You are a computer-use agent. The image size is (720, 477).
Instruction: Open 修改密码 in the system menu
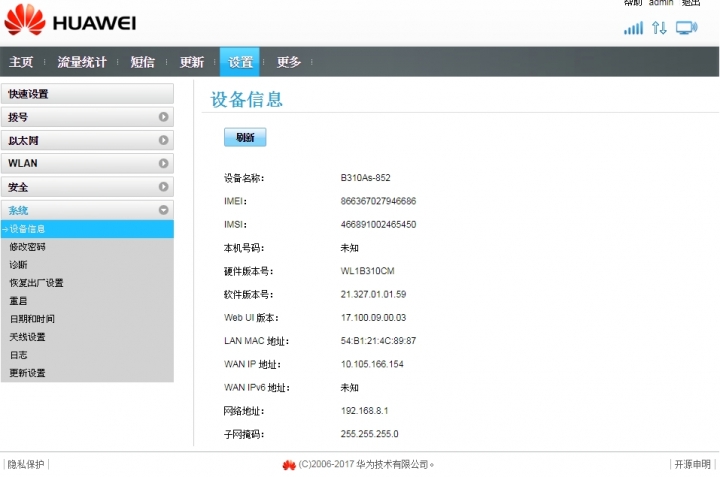click(x=28, y=247)
